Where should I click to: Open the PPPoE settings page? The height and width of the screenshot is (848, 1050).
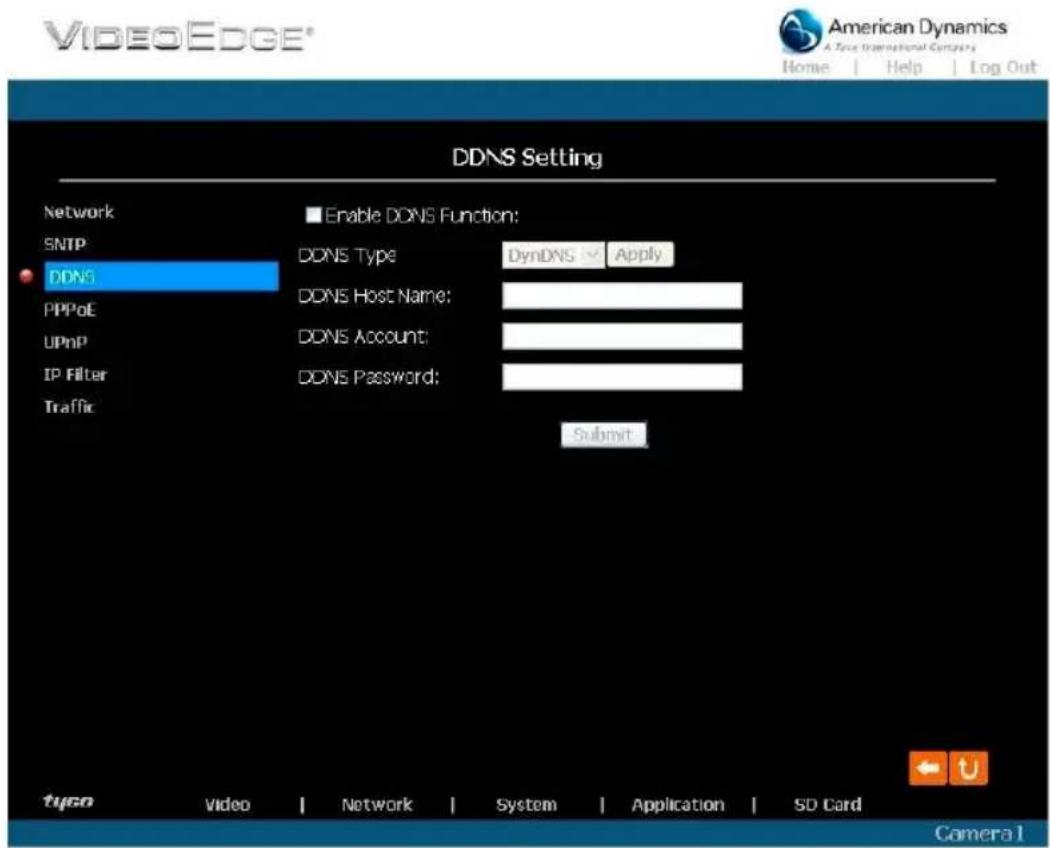click(70, 309)
